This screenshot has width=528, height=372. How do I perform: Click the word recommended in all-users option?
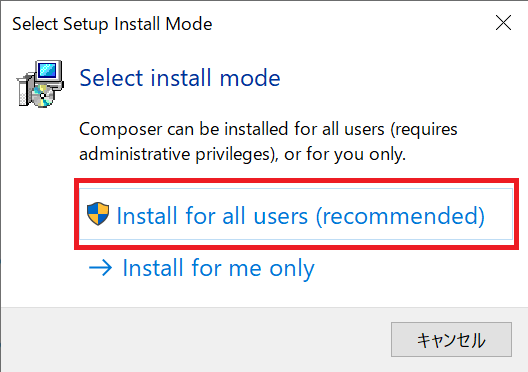(400, 215)
